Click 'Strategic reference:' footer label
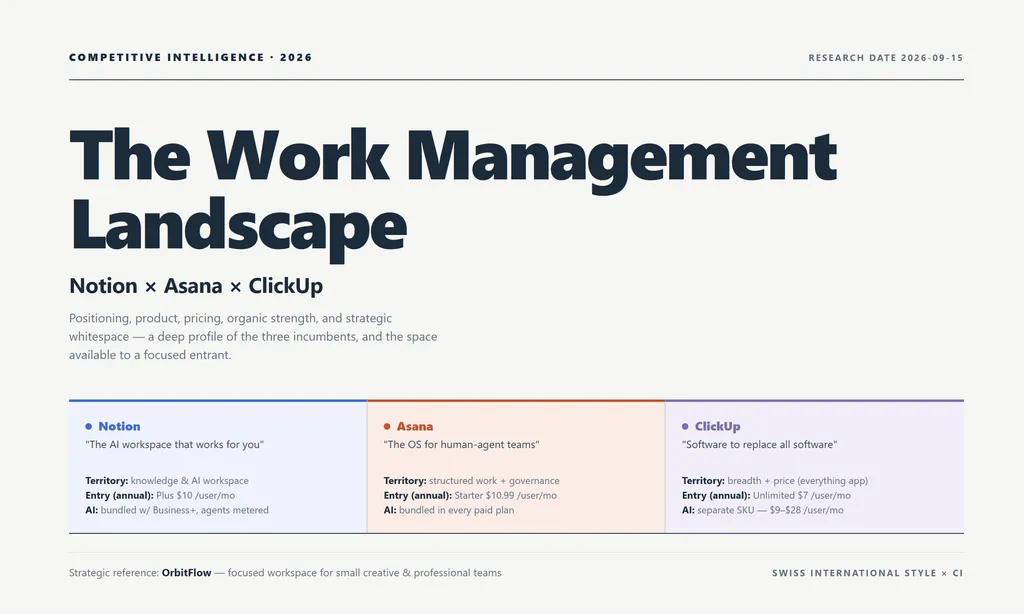The height and width of the screenshot is (614, 1024). point(114,573)
